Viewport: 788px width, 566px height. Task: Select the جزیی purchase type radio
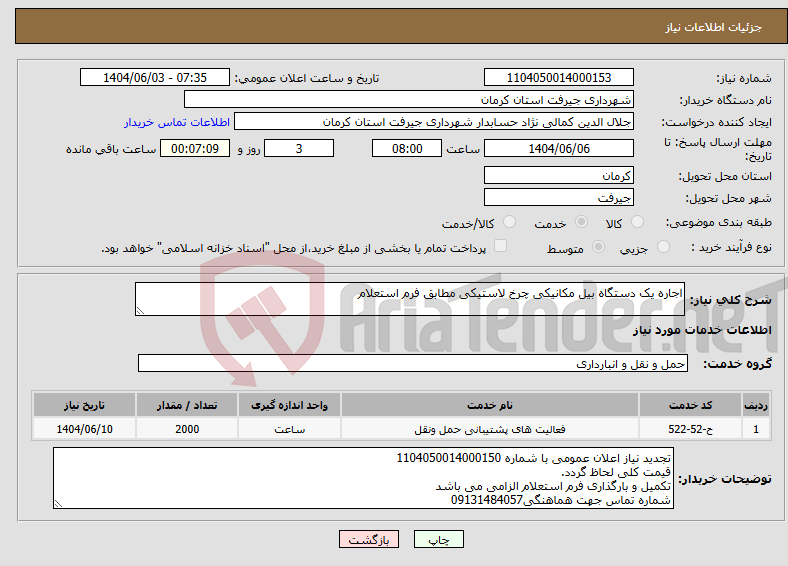pos(663,246)
